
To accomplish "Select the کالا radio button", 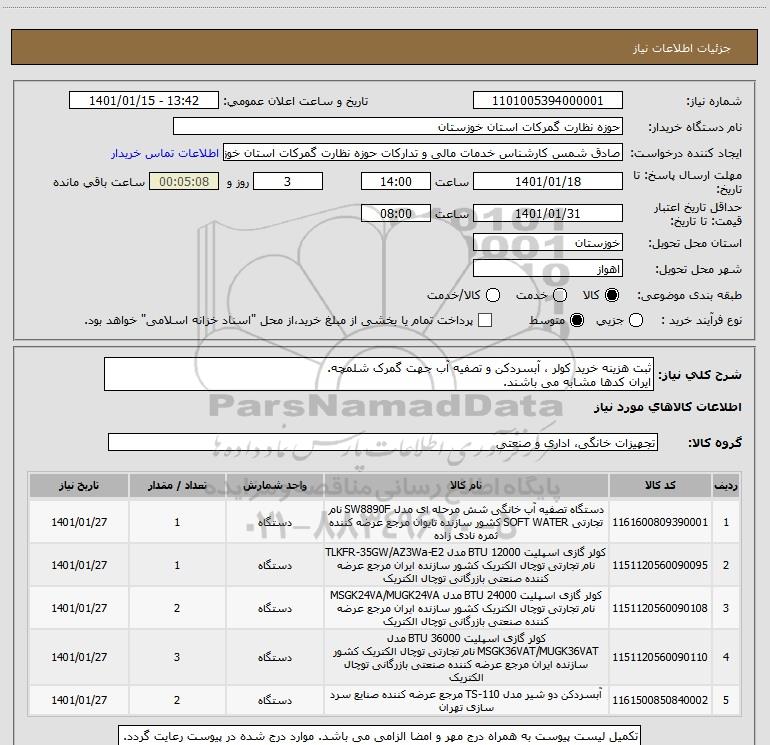I will point(612,295).
